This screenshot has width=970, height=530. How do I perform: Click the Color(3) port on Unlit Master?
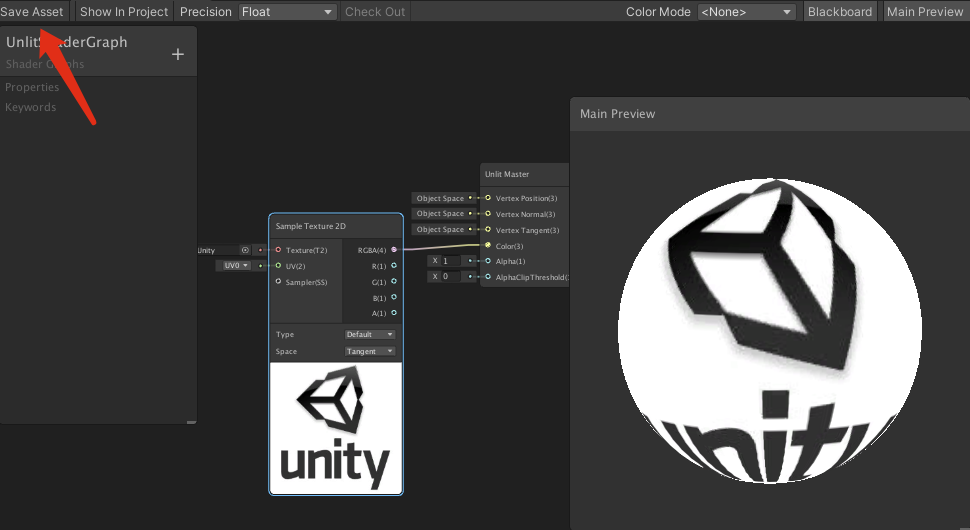pos(488,246)
